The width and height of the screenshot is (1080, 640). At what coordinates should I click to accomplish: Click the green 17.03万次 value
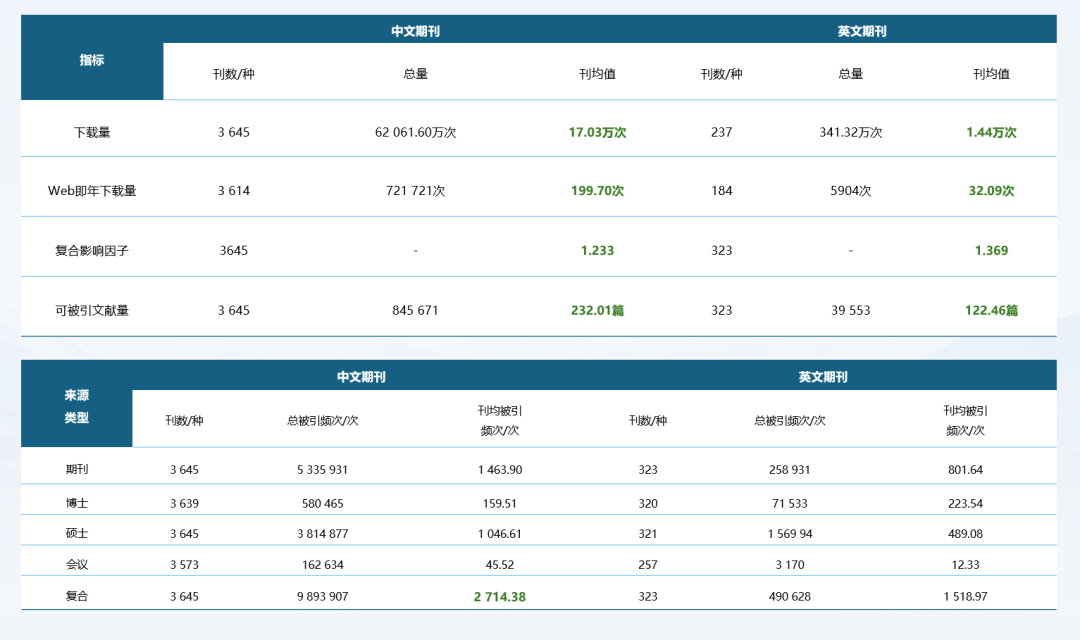pos(597,132)
